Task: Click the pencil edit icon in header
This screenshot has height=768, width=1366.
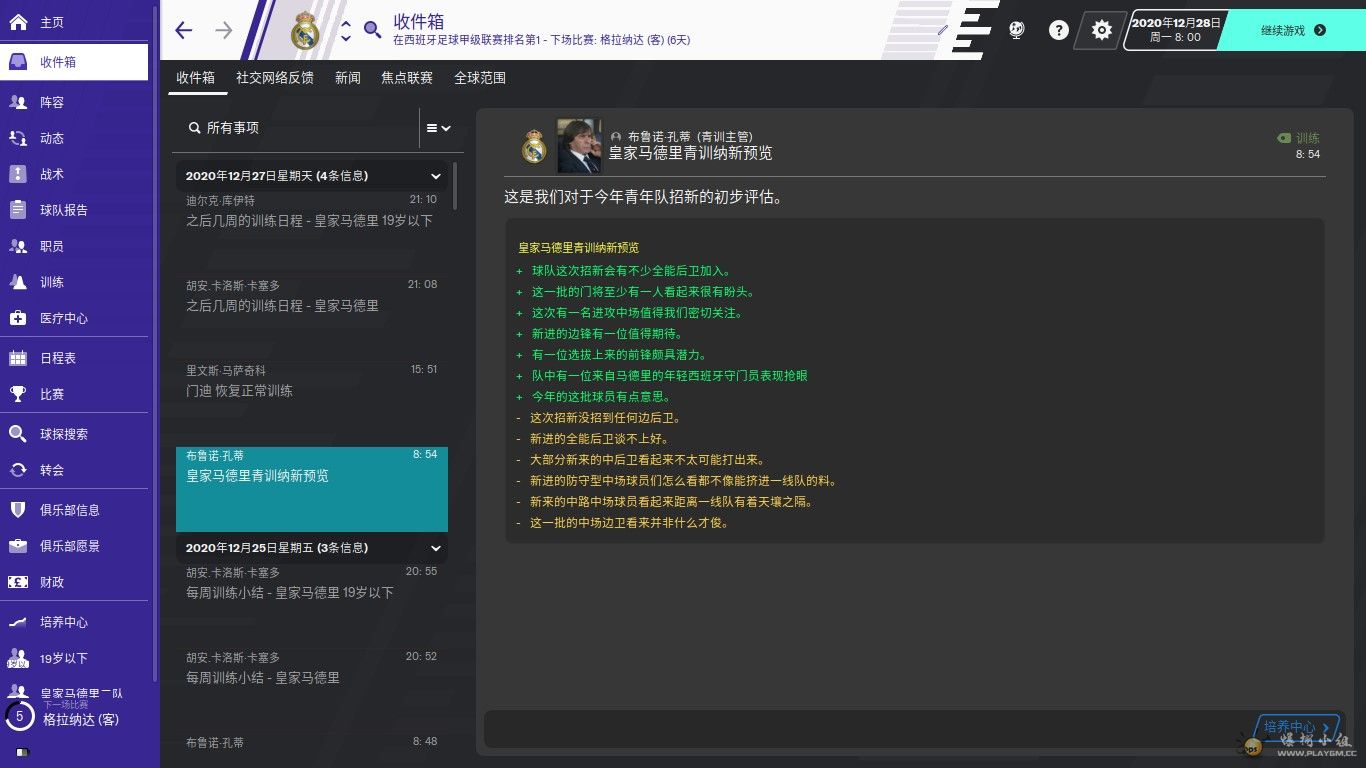Action: [x=942, y=30]
